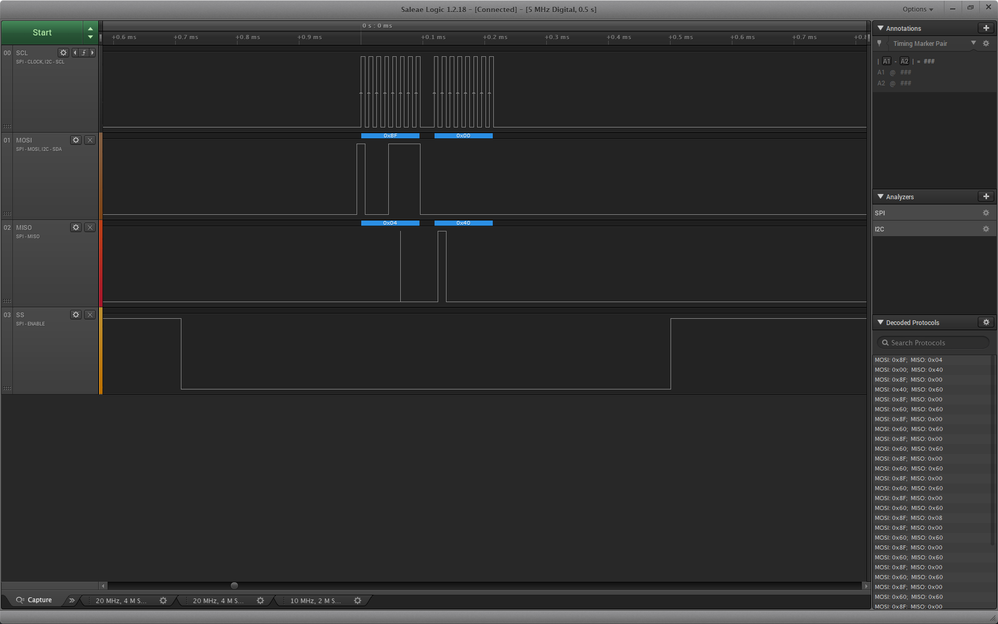Jump to previous SCL edge arrow

(x=75, y=53)
